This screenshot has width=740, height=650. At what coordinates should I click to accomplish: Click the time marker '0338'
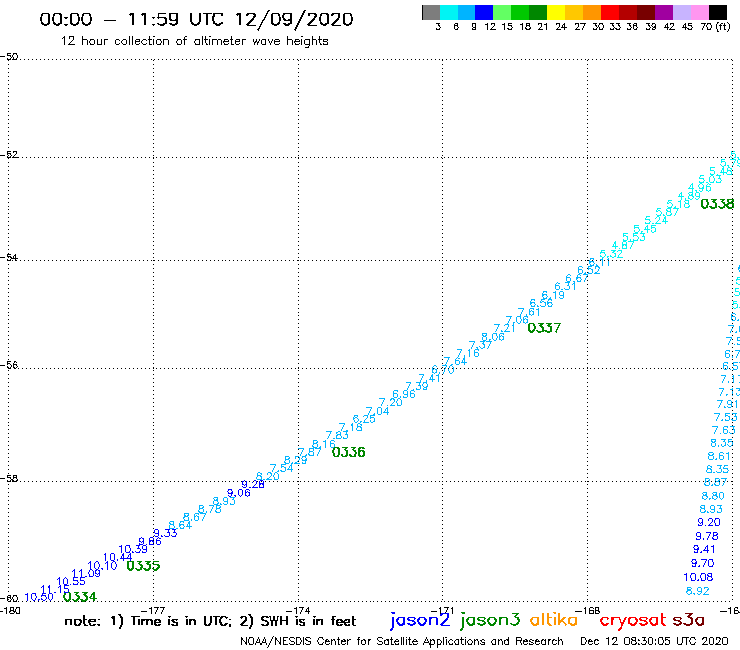717,204
